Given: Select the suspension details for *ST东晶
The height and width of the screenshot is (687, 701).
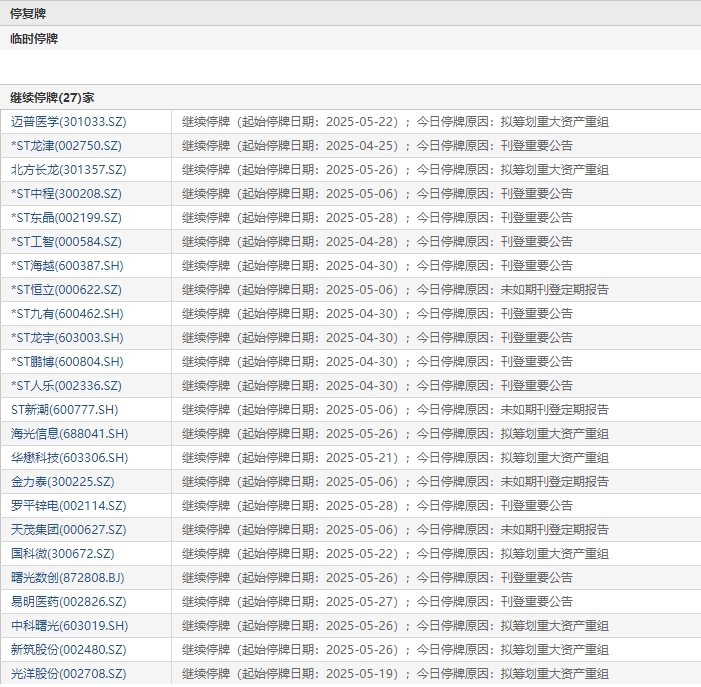Looking at the screenshot, I should click(377, 218).
